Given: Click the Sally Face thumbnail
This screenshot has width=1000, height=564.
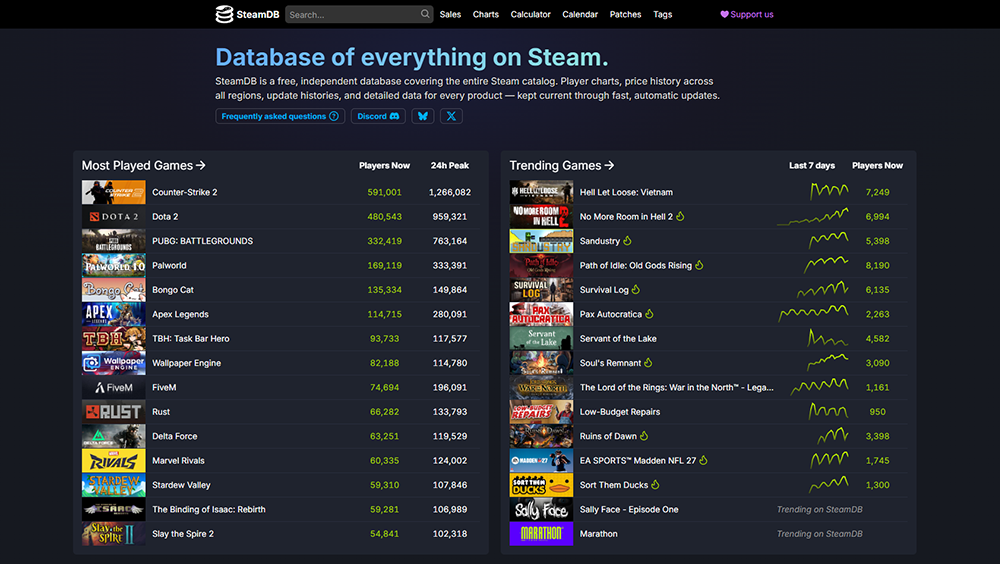Looking at the screenshot, I should (541, 509).
